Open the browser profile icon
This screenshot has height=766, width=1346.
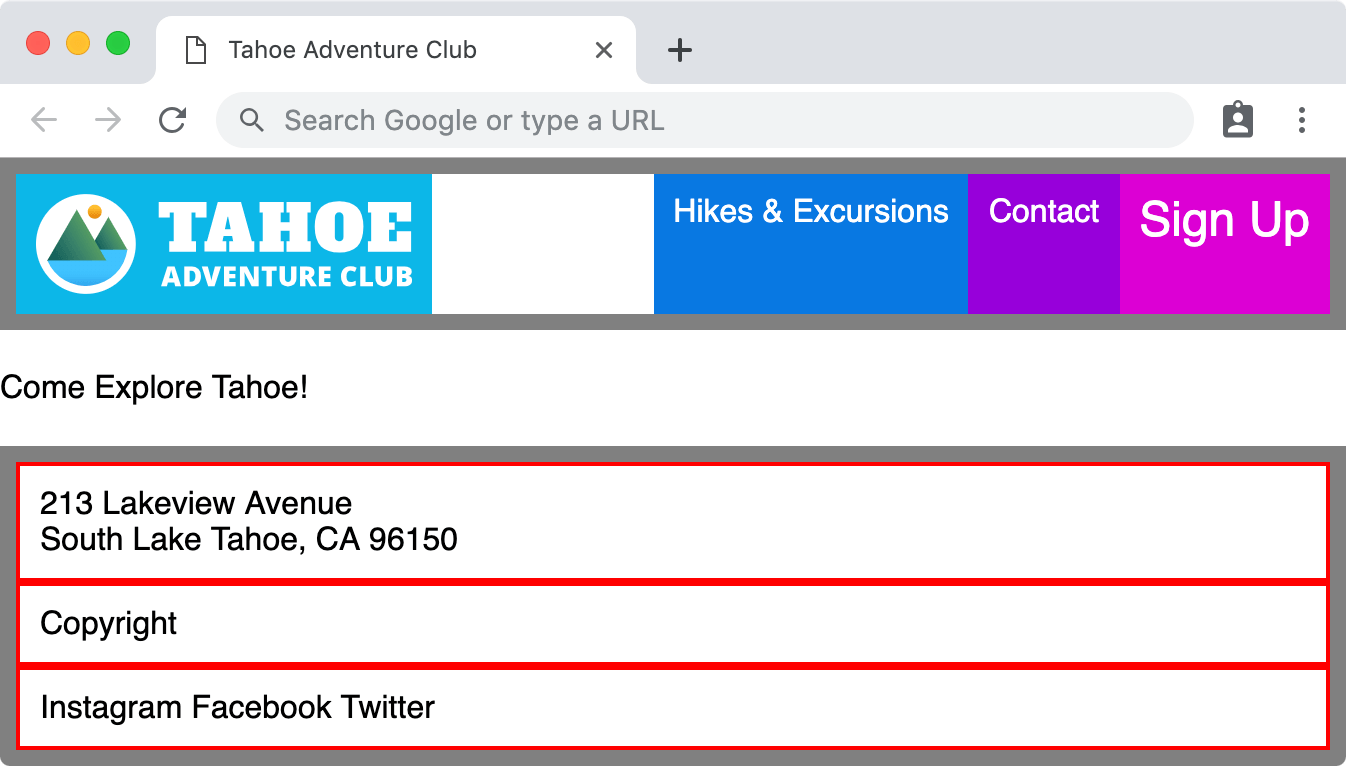pos(1237,121)
